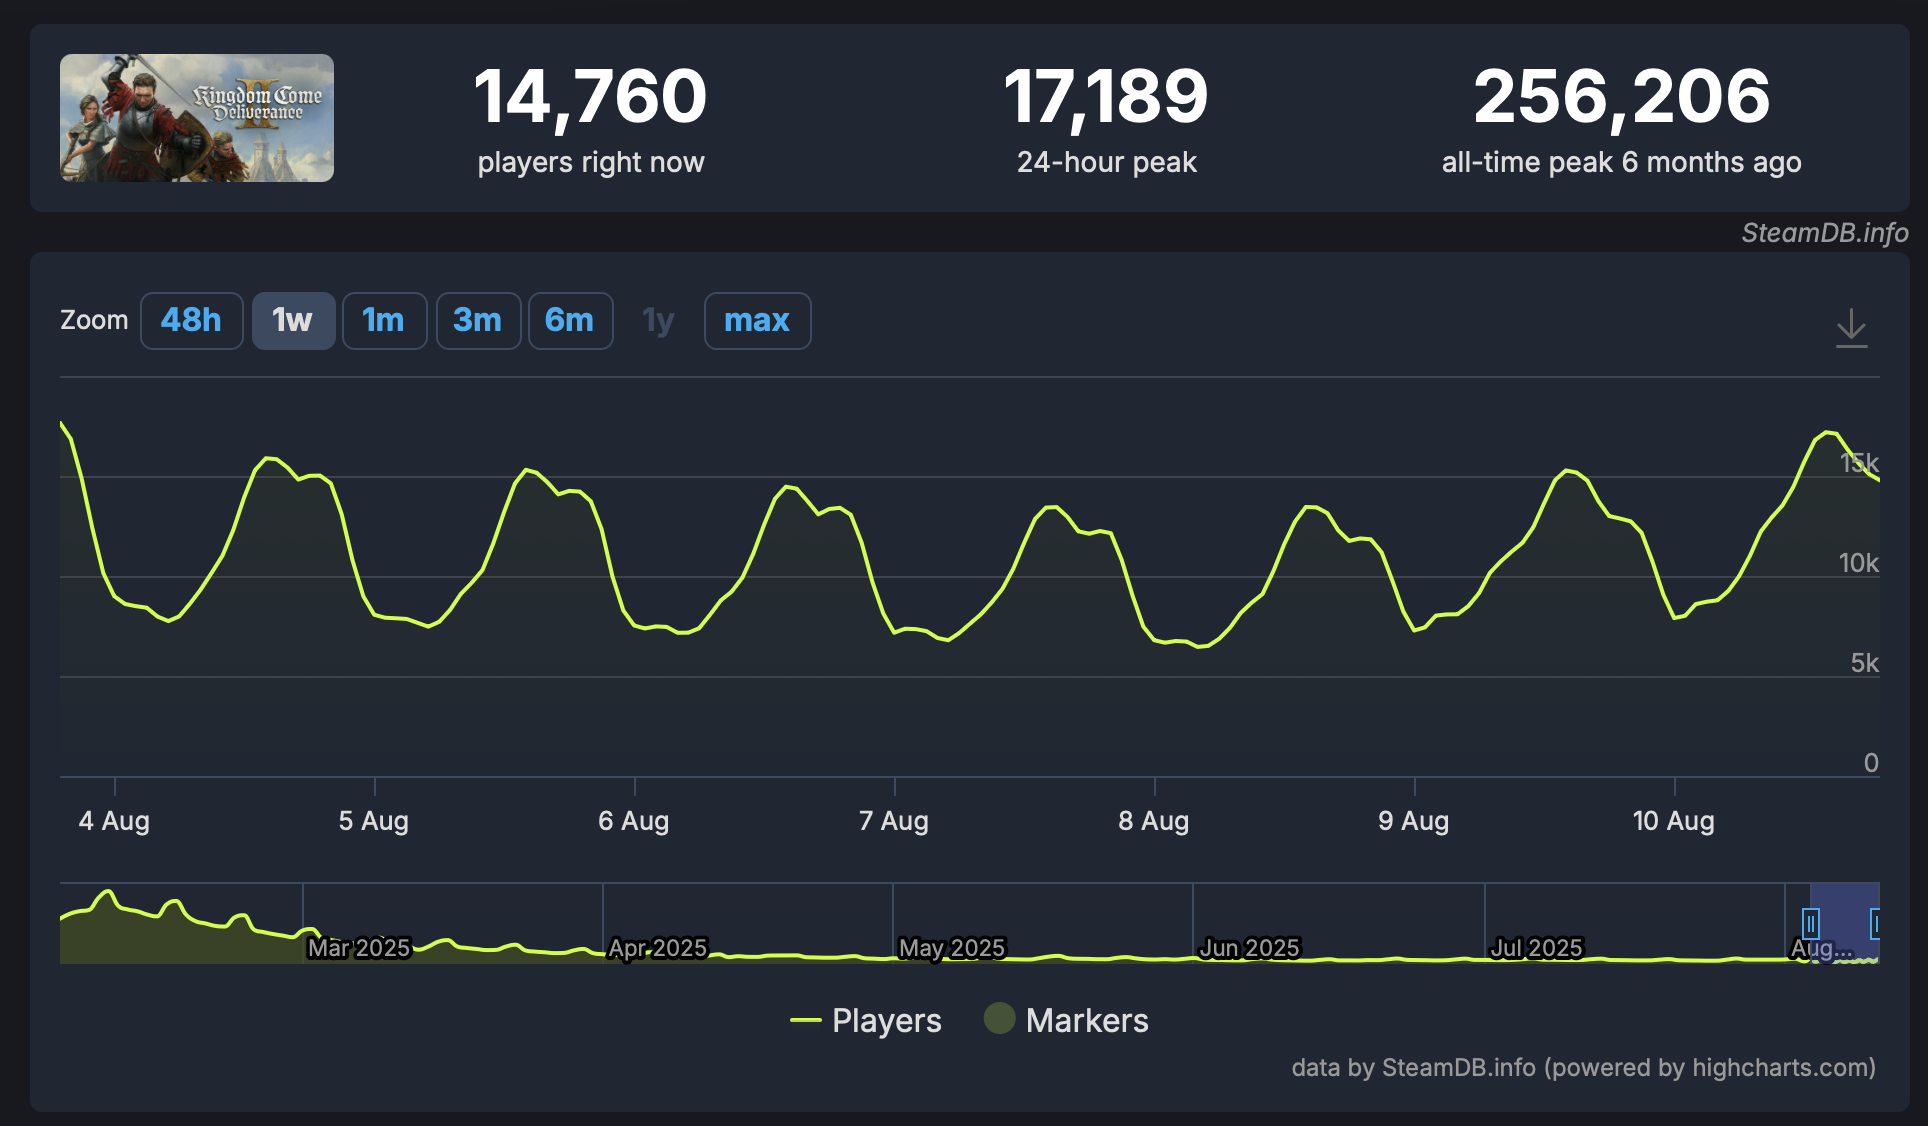
Task: Click the Mar 2025 label in navigator
Action: [359, 948]
